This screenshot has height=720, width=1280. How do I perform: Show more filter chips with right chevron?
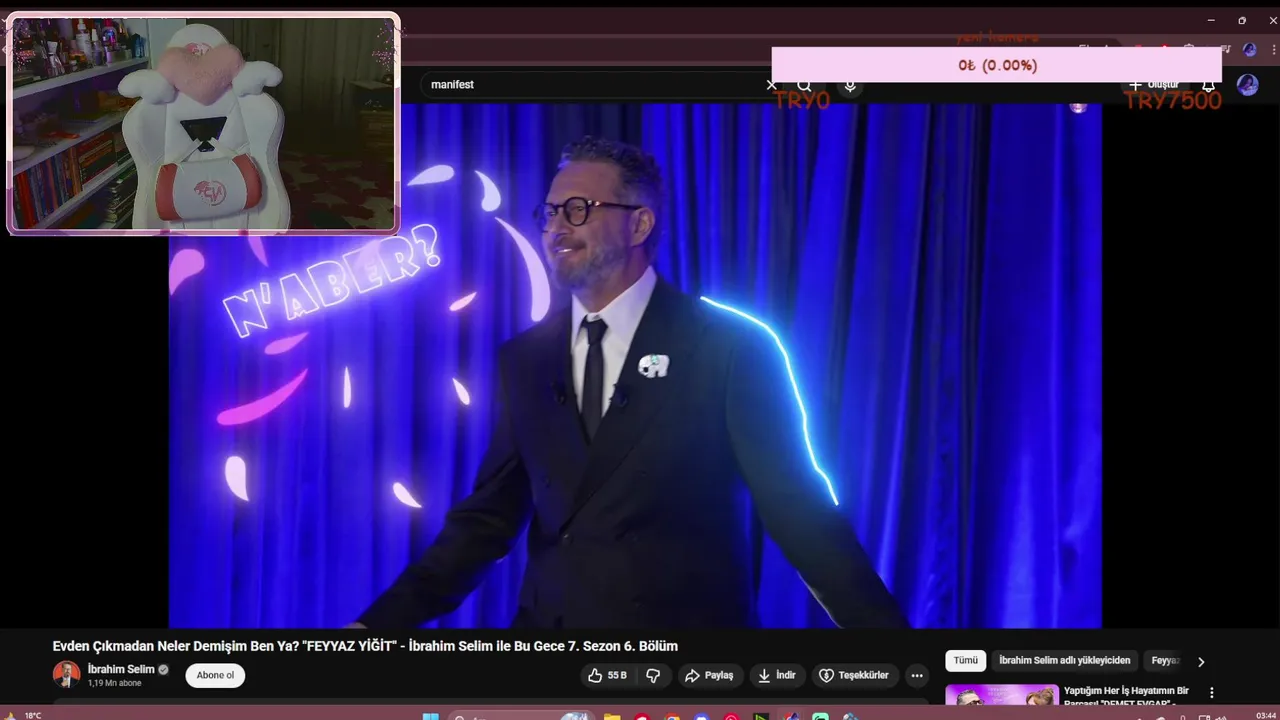1201,662
